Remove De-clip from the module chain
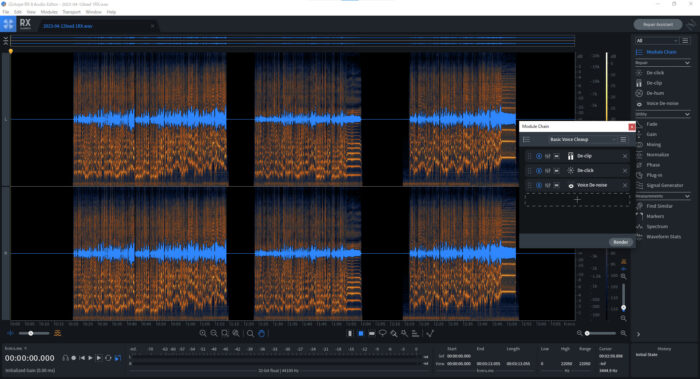This screenshot has width=700, height=379. [625, 156]
